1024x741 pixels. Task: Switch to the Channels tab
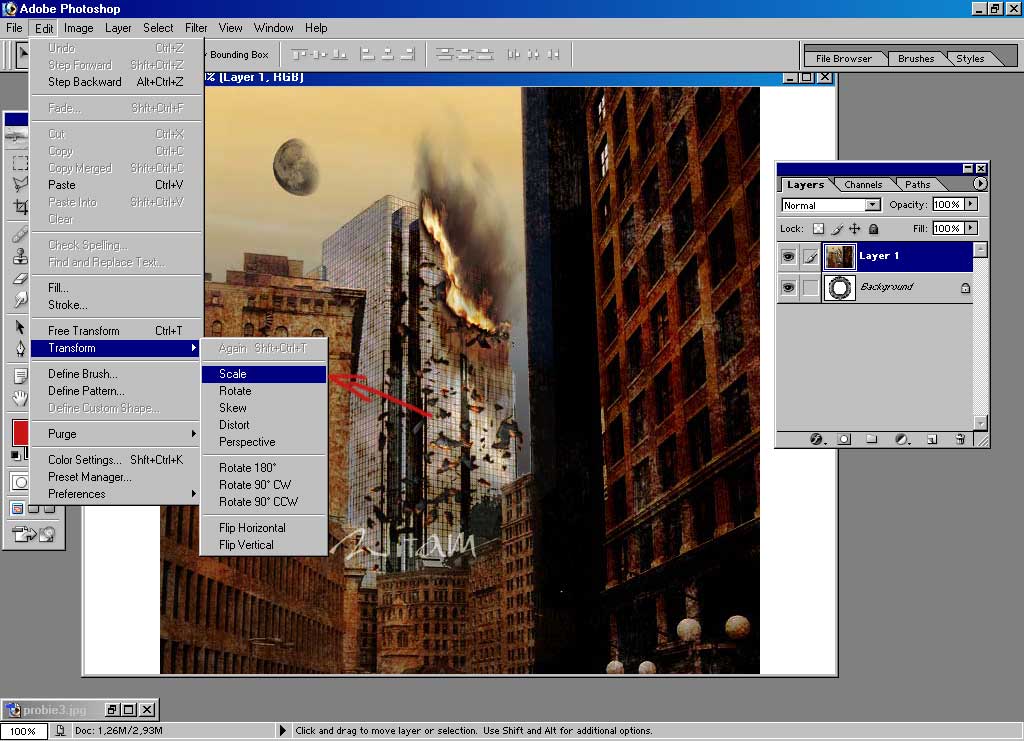pos(863,184)
